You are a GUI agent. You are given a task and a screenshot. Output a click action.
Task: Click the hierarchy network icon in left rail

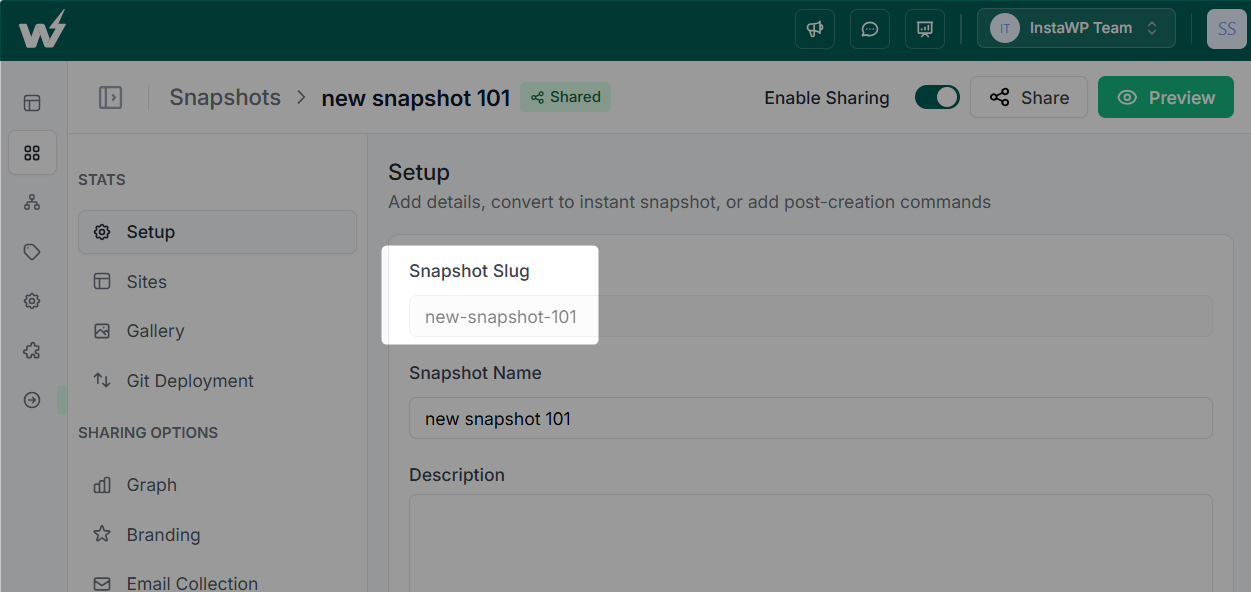click(x=32, y=203)
